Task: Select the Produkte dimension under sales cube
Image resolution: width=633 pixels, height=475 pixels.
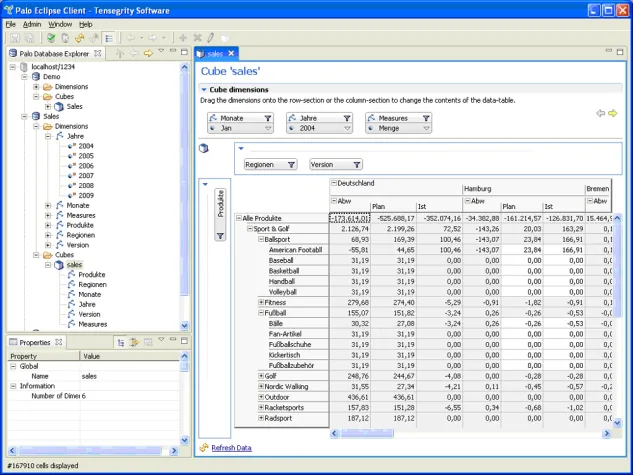Action: coord(91,275)
